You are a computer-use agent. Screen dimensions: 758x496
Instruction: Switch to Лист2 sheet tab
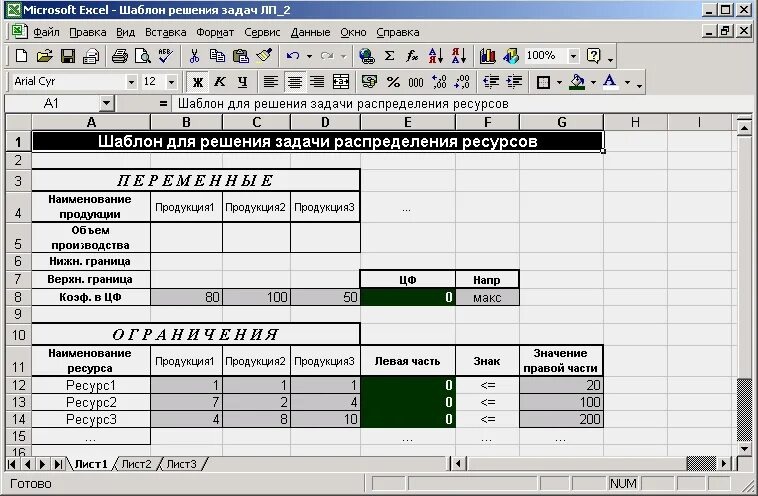(136, 464)
